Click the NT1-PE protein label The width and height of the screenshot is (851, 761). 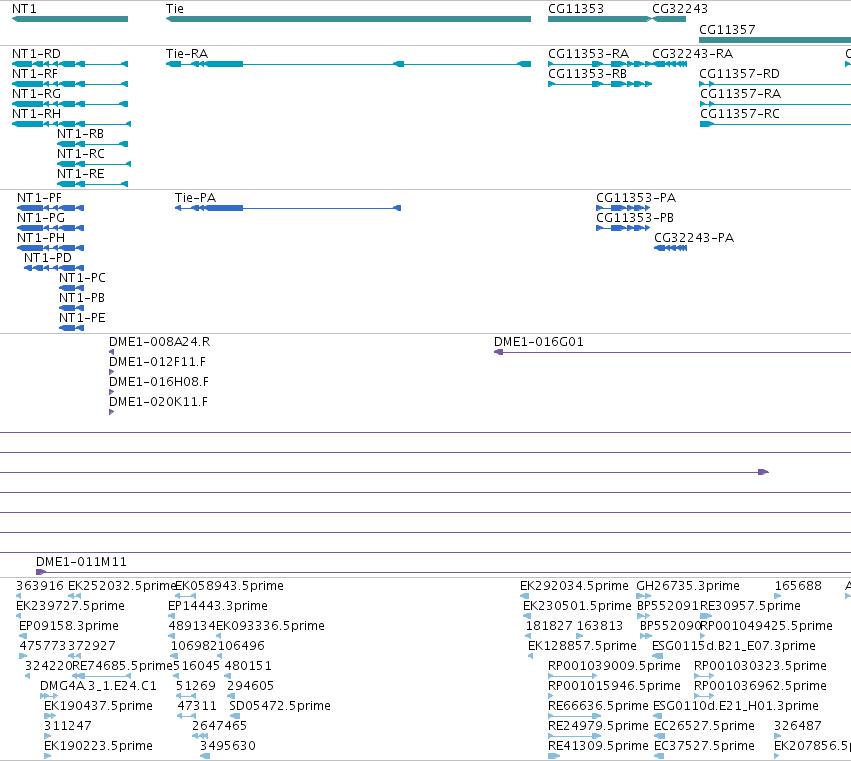(82, 319)
